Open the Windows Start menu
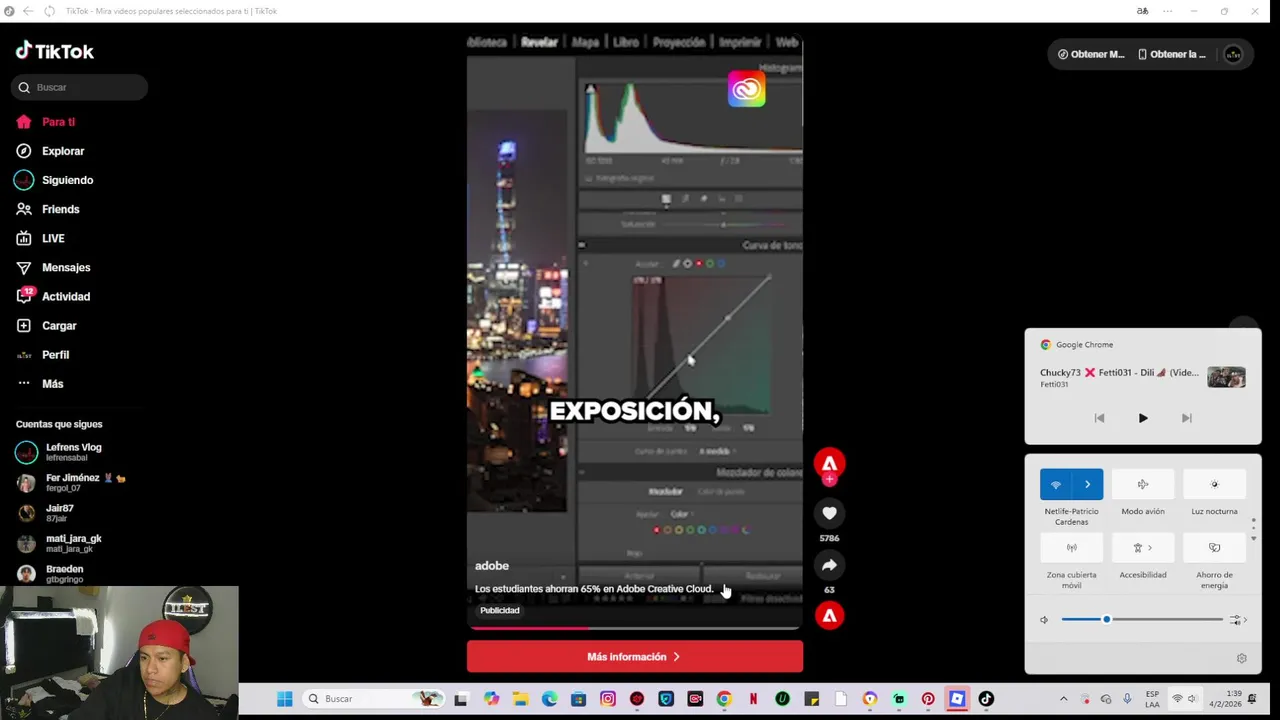The width and height of the screenshot is (1280, 720). [x=284, y=699]
